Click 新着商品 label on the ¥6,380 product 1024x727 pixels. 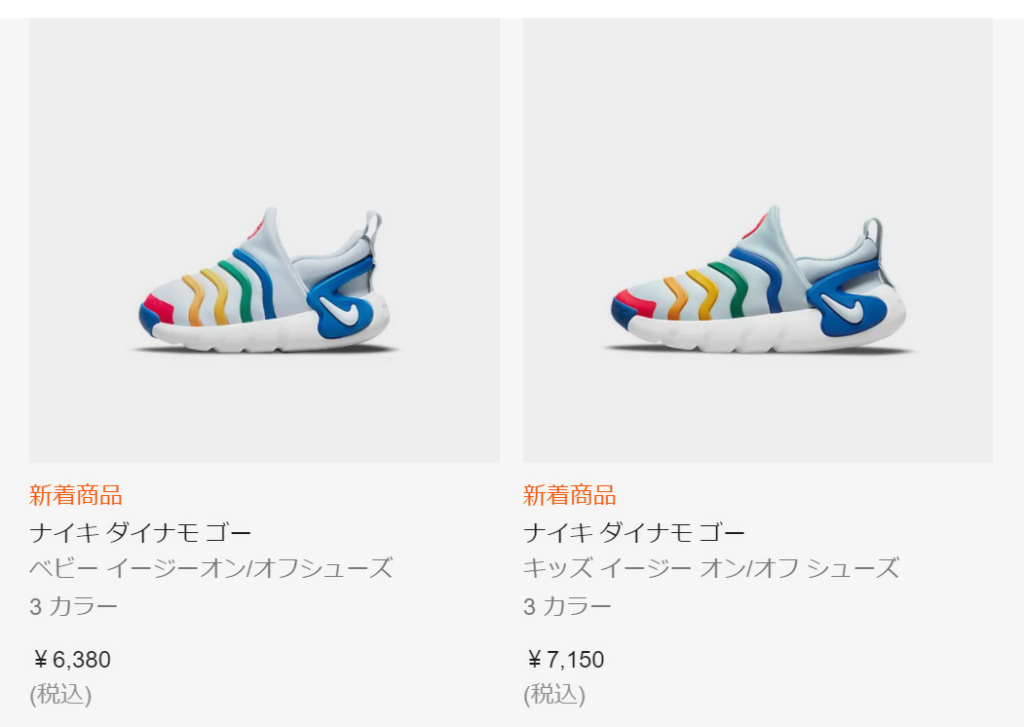click(x=76, y=495)
